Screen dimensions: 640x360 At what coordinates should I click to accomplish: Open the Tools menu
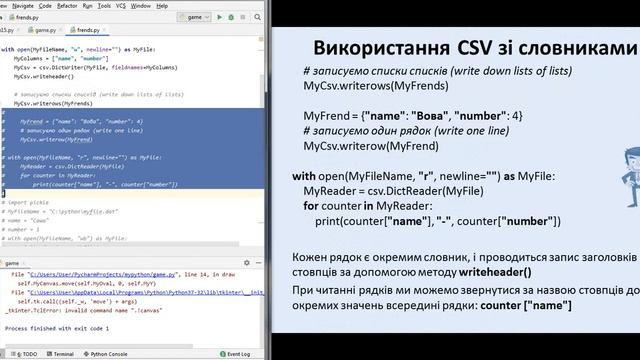(104, 6)
